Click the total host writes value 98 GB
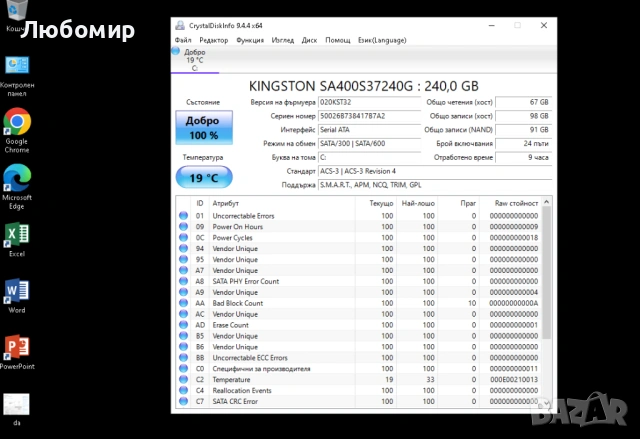The image size is (640, 439). click(523, 116)
